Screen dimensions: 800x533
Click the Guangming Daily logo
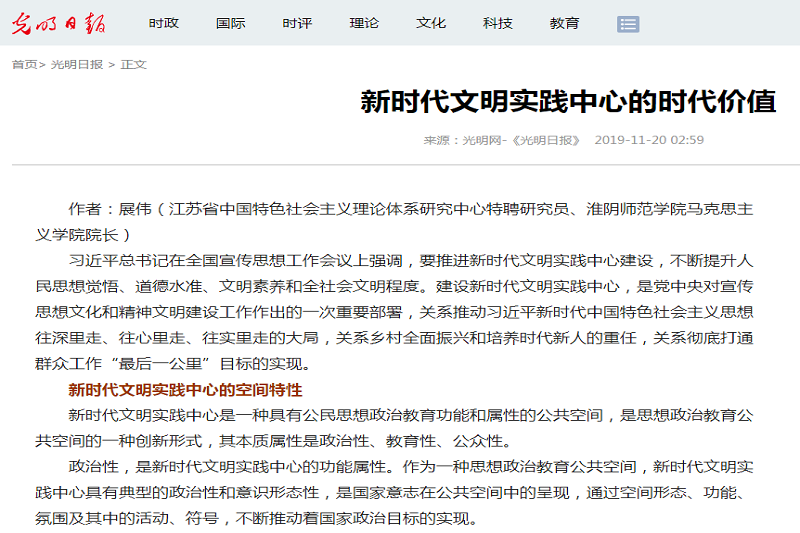tap(59, 24)
